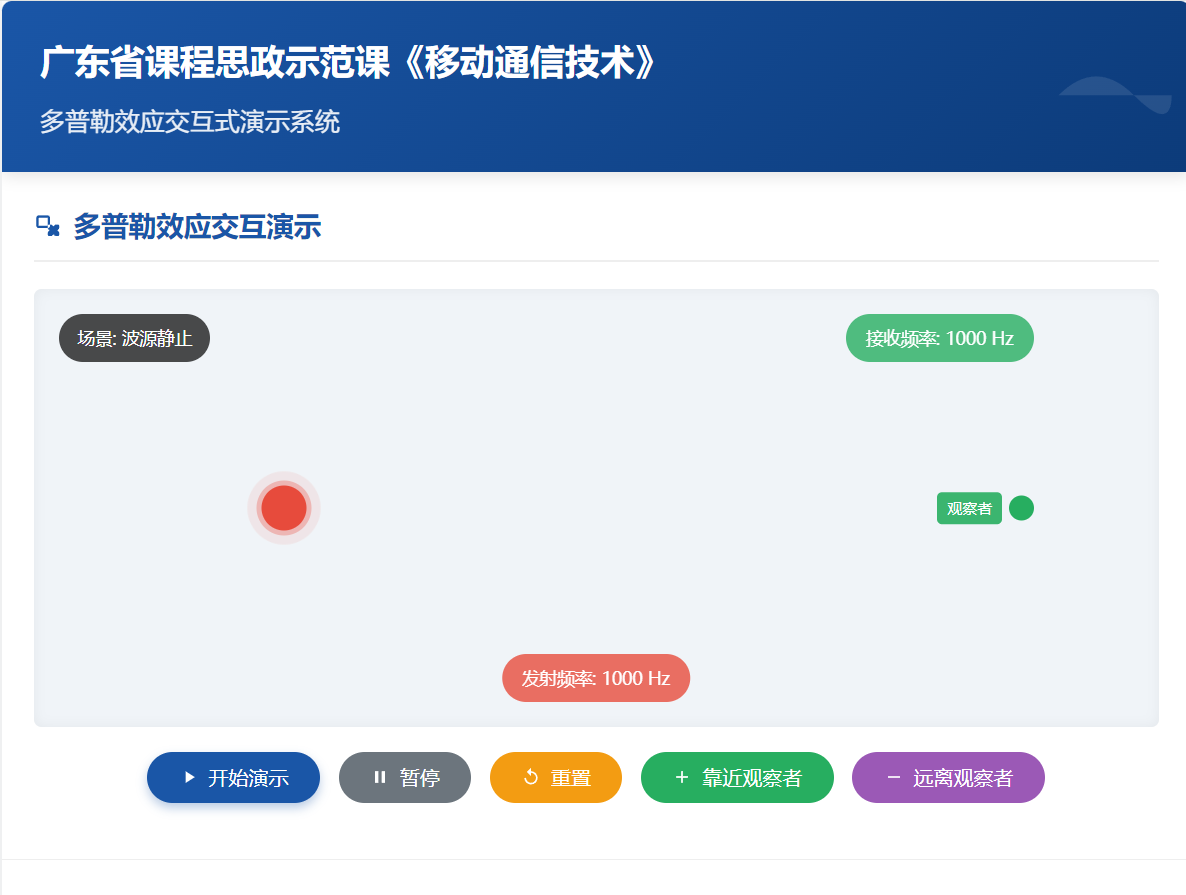This screenshot has height=895, width=1186.
Task: Click the 接收频率: 1000 Hz indicator
Action: coord(939,338)
